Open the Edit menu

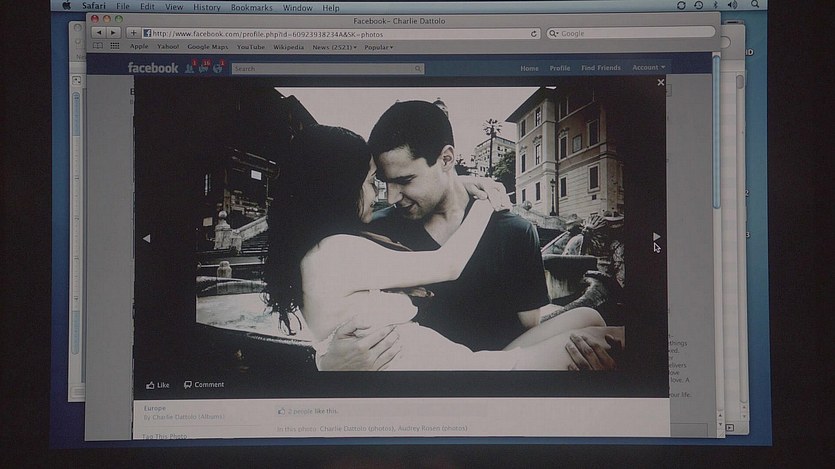(x=147, y=7)
